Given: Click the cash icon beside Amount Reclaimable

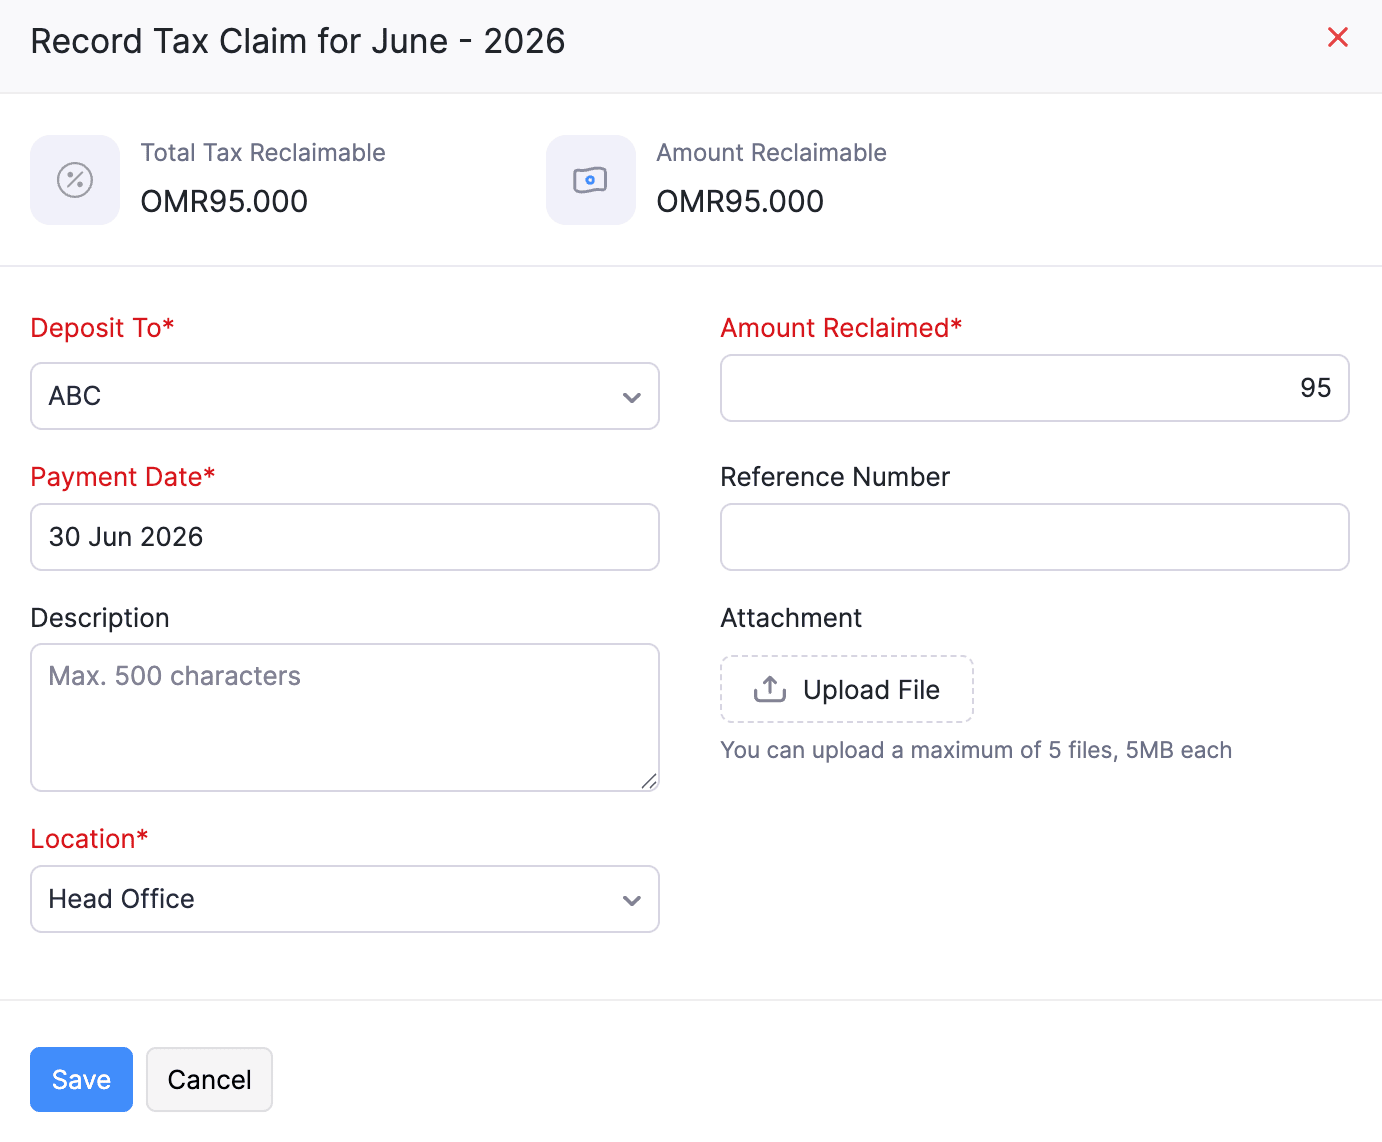Looking at the screenshot, I should 590,180.
